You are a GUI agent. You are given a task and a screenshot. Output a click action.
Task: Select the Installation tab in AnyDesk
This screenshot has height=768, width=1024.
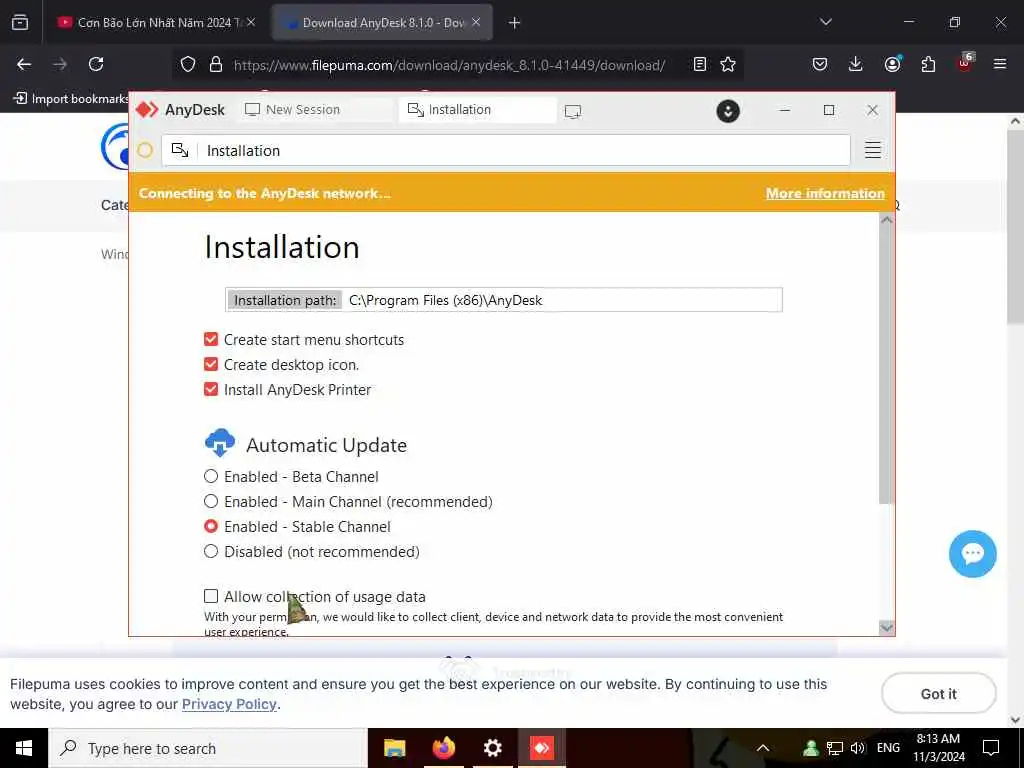477,110
